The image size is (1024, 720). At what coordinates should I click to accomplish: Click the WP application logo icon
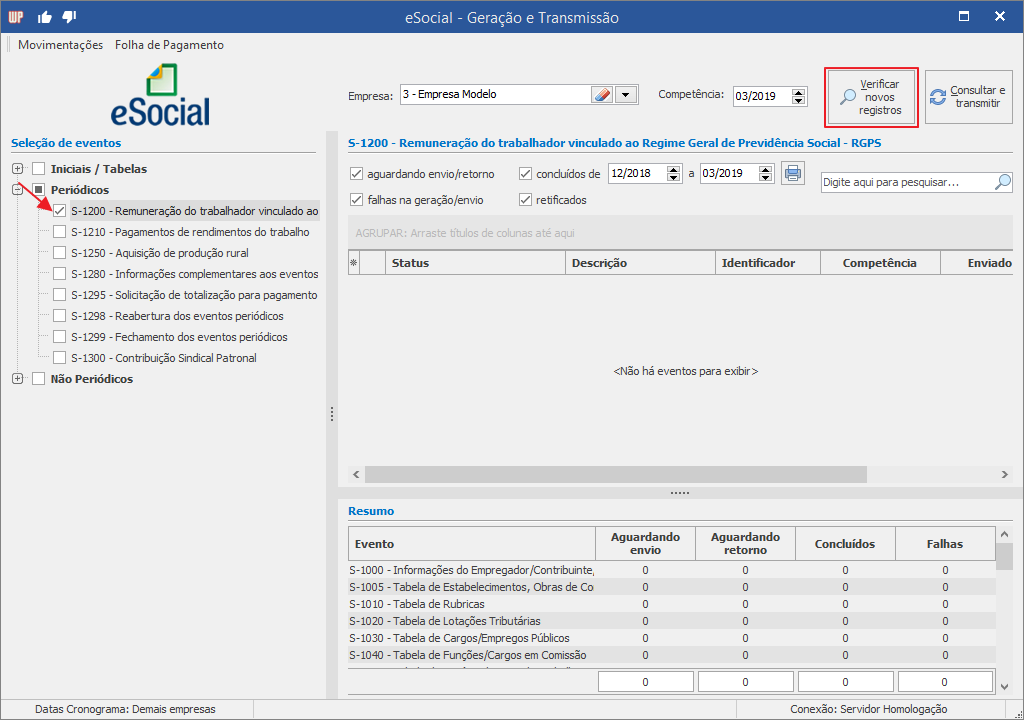pyautogui.click(x=16, y=17)
